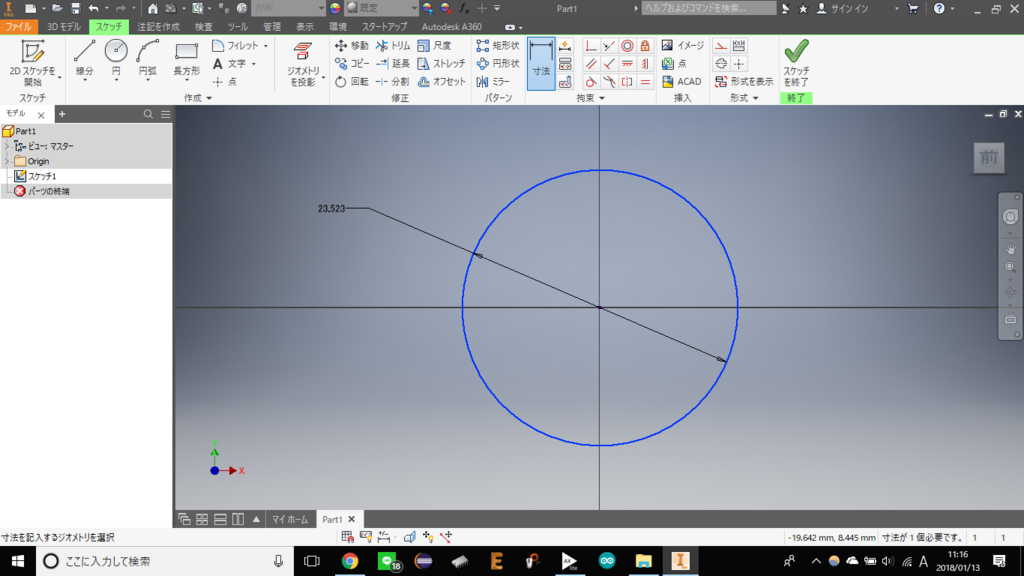Toggle the centerline format icon
The height and width of the screenshot is (576, 1024).
click(x=720, y=64)
